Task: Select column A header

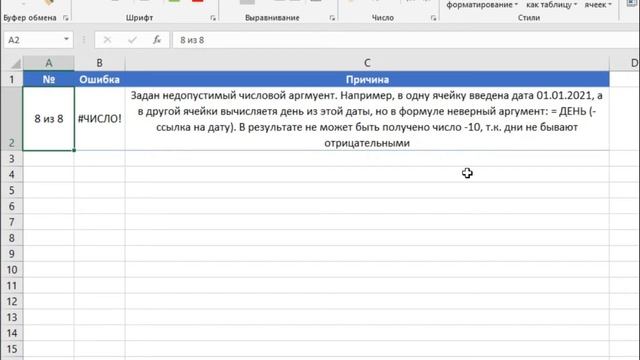Action: pos(49,63)
